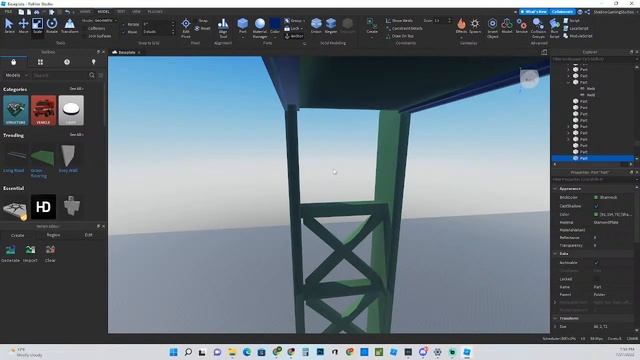Toggle the Join Surfaces checkbox
The image size is (640, 360).
point(85,36)
